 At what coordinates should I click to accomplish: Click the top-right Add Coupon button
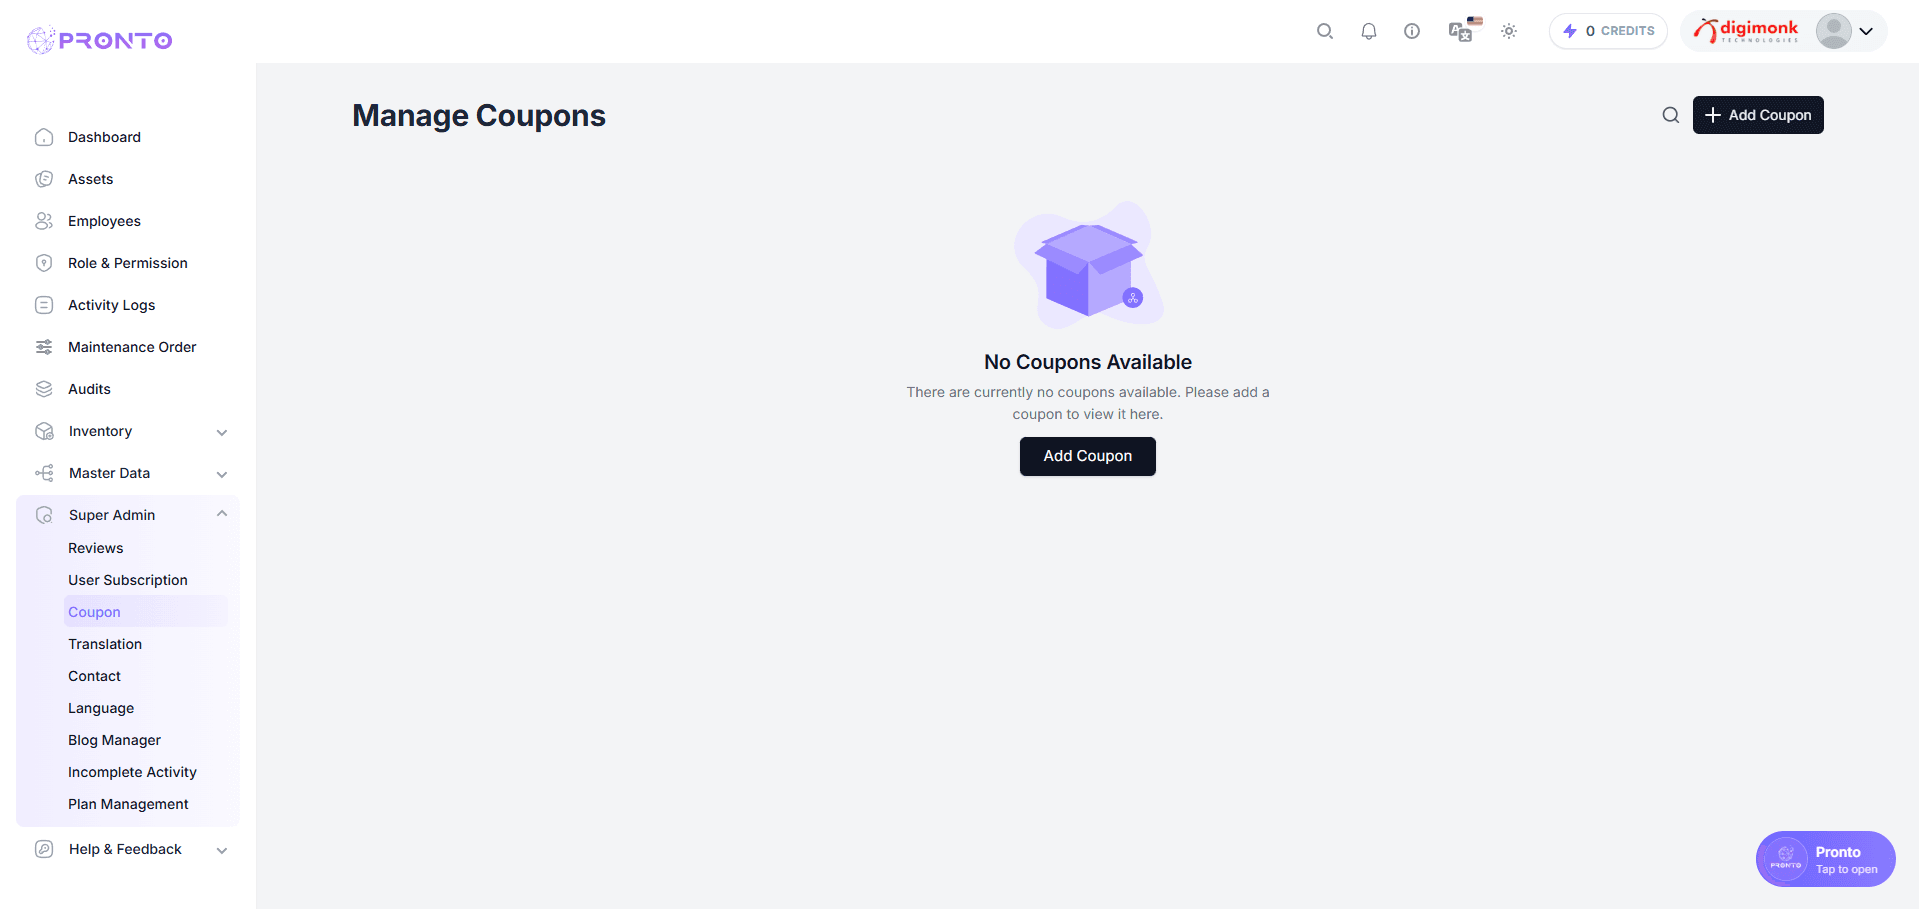click(x=1757, y=115)
